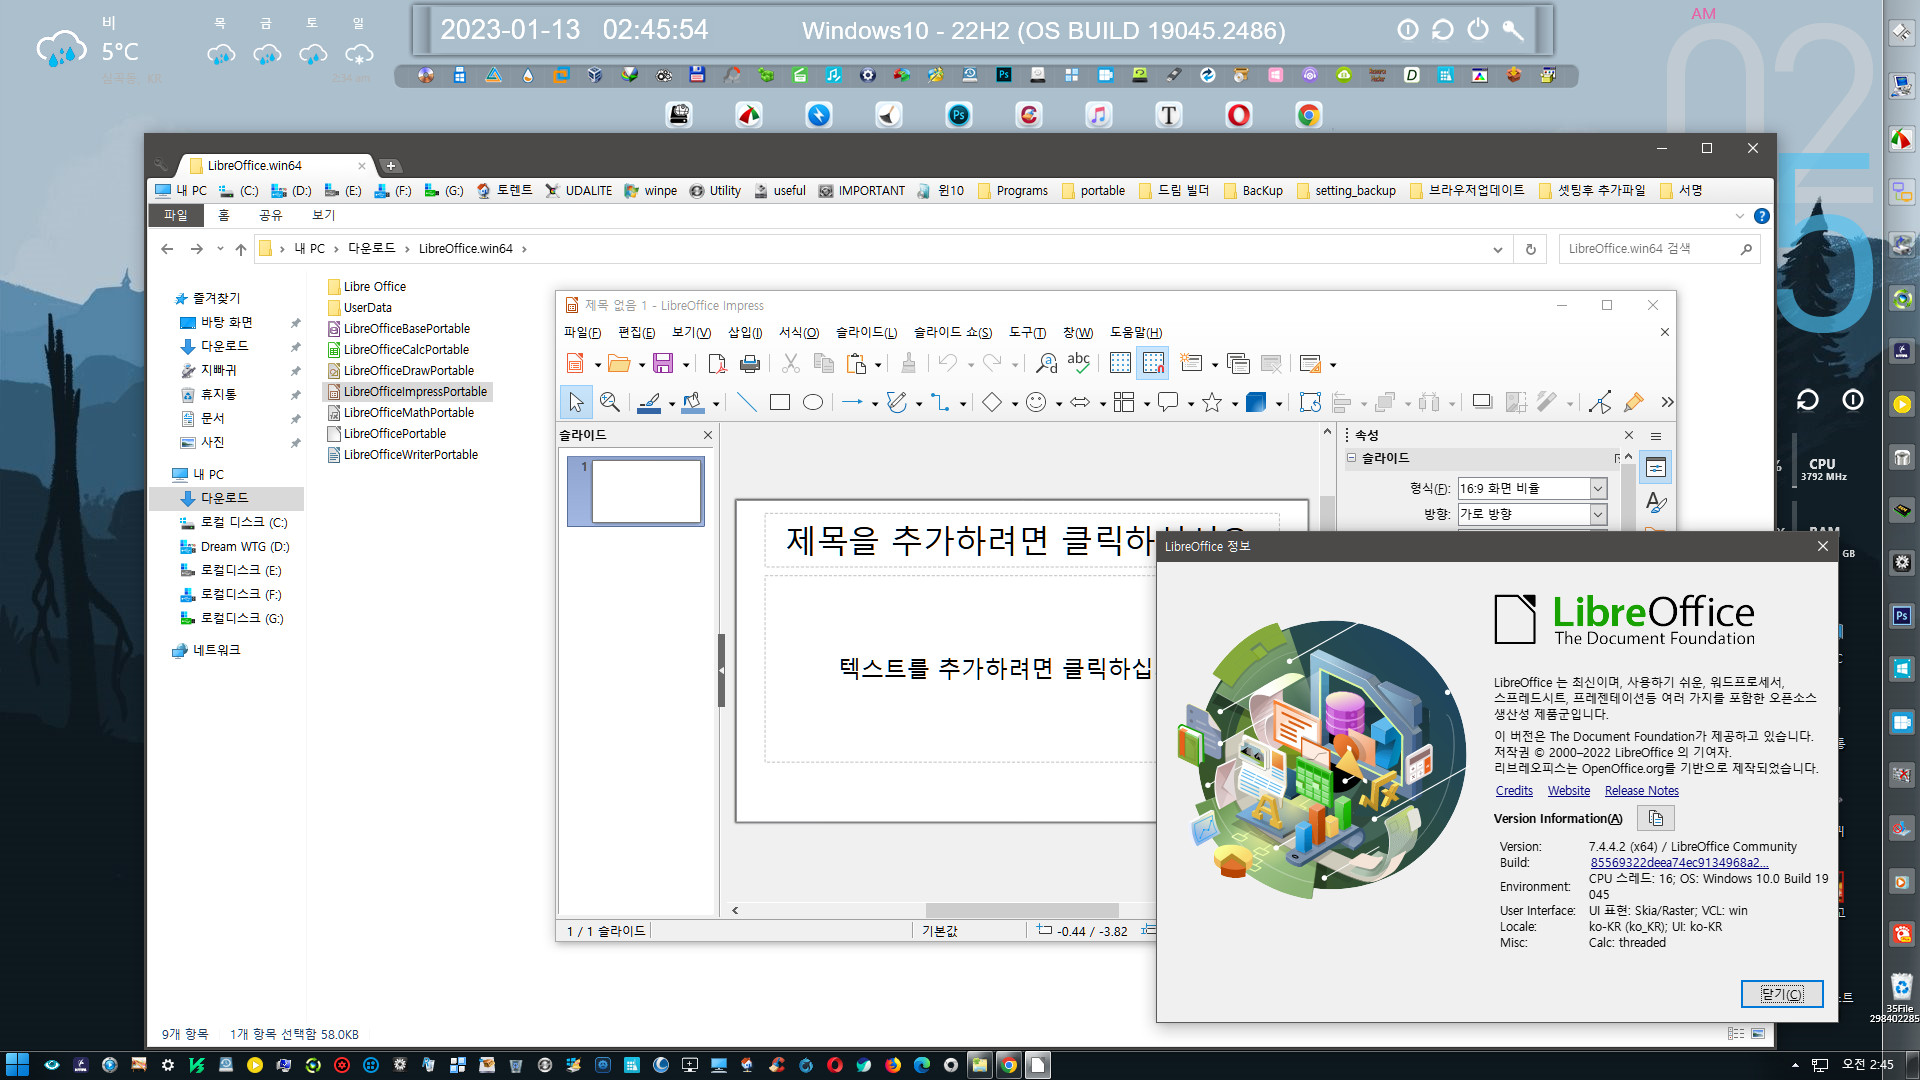Image resolution: width=1920 pixels, height=1080 pixels.
Task: Click the Duplicate Slide icon
Action: point(1238,364)
